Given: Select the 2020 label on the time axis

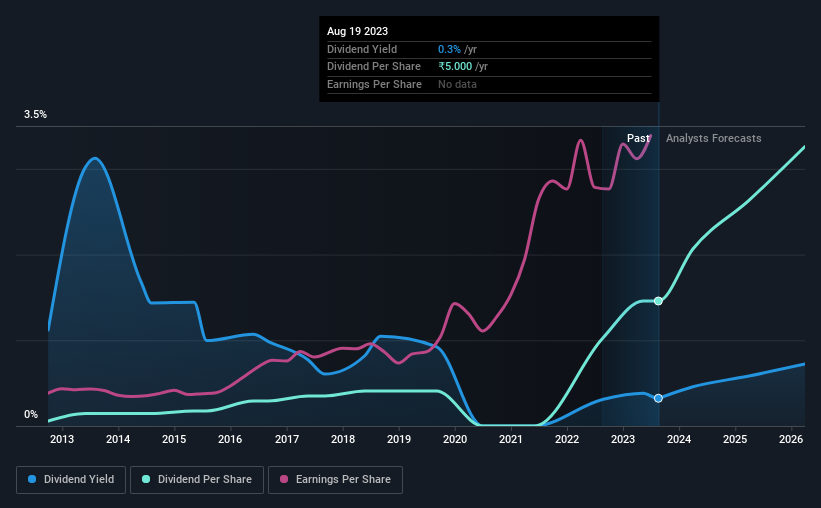Looking at the screenshot, I should click(454, 439).
